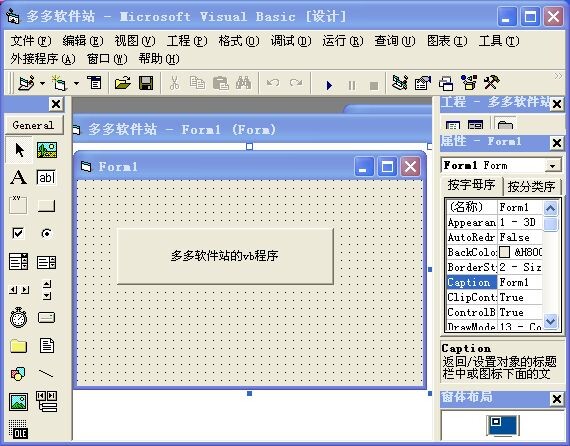Select the Shape tool in the toolbox

coord(18,373)
